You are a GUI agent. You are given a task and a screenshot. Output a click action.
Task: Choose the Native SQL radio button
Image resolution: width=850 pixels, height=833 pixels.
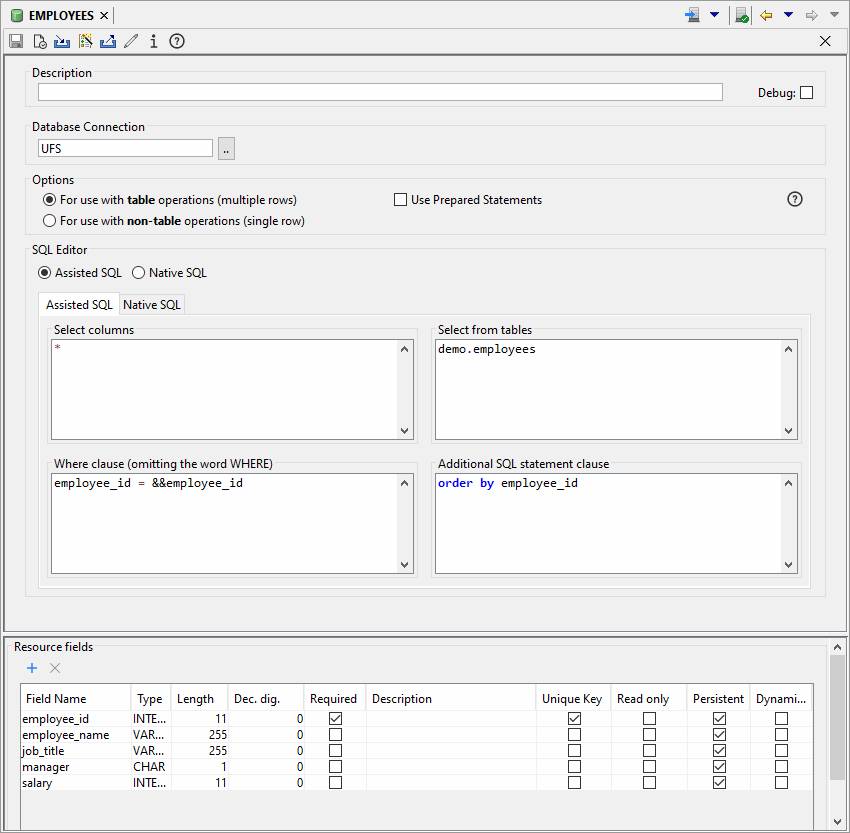tap(139, 272)
